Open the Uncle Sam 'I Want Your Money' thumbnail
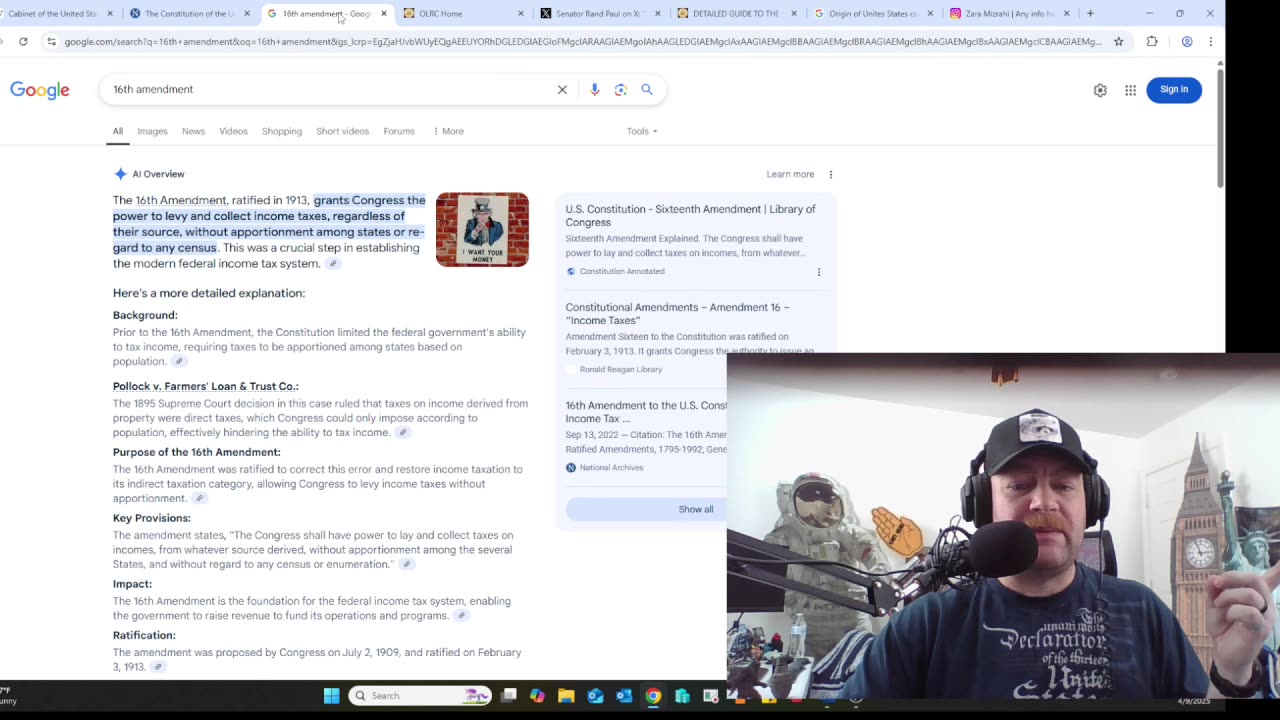 coord(482,230)
